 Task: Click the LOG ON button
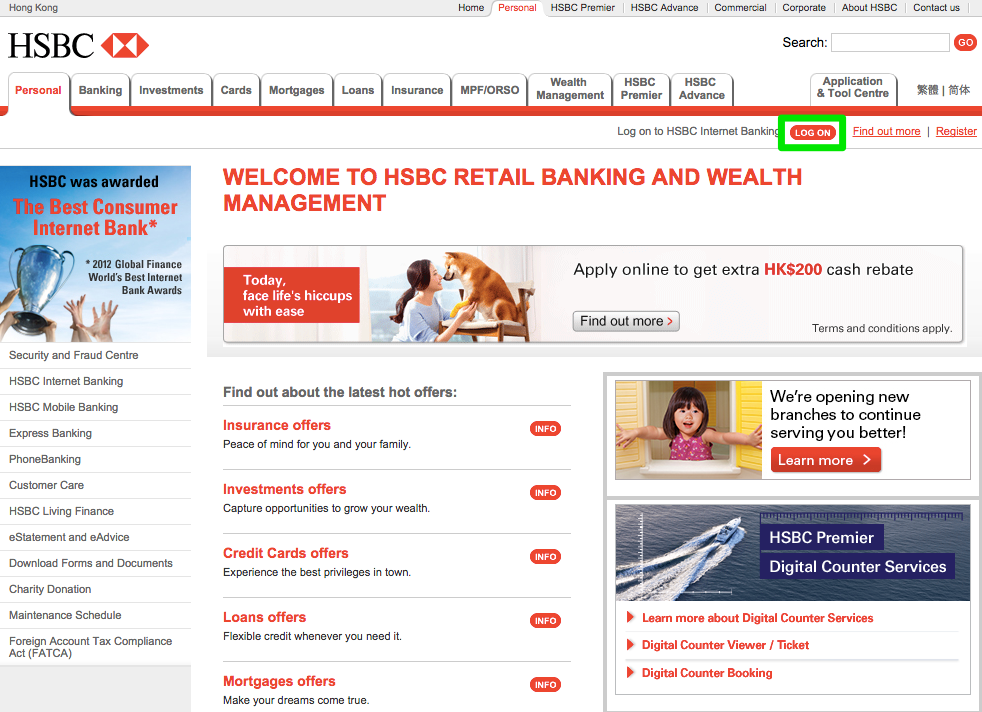(x=812, y=132)
